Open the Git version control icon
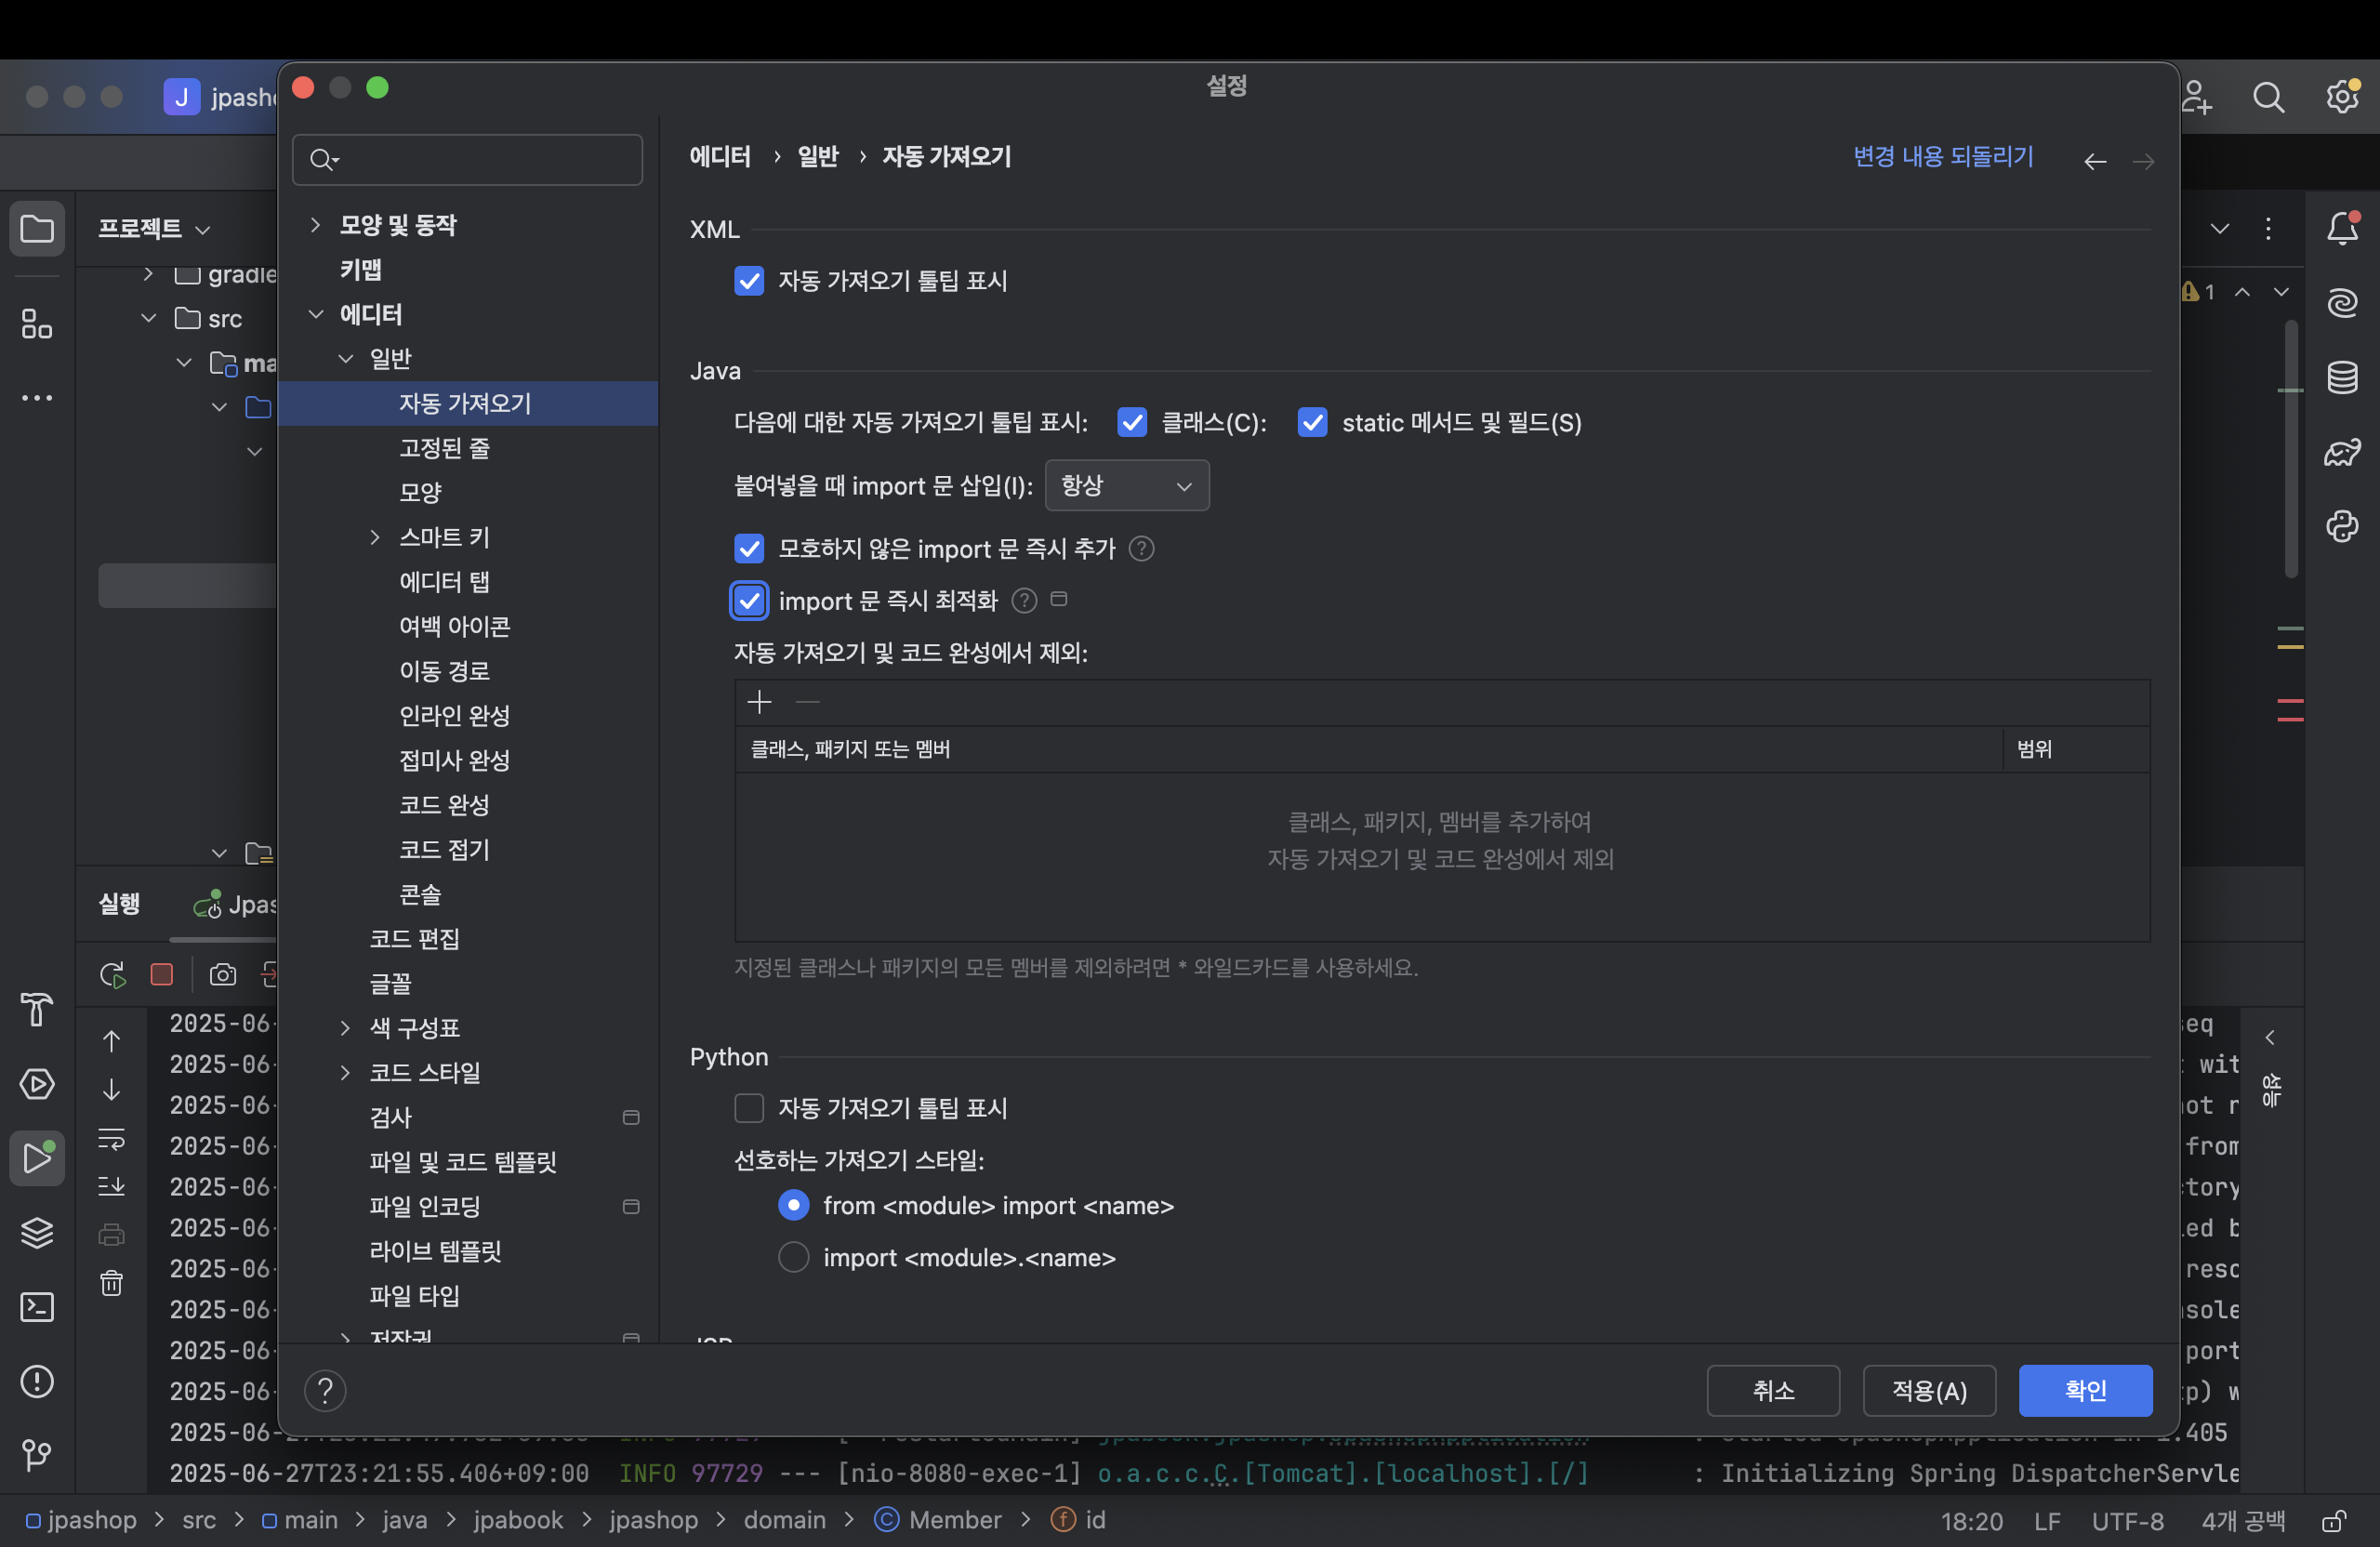Image resolution: width=2380 pixels, height=1547 pixels. (37, 1455)
